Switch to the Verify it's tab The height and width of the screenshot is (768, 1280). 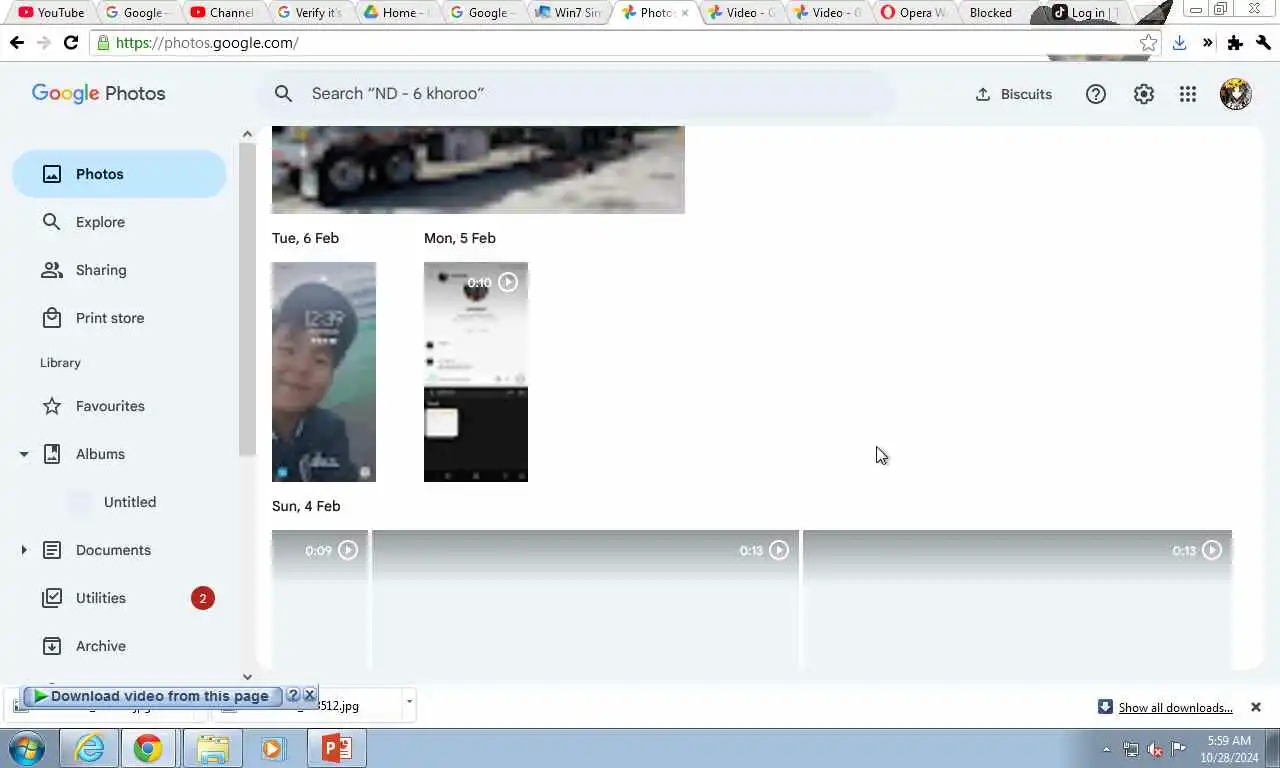tap(309, 12)
